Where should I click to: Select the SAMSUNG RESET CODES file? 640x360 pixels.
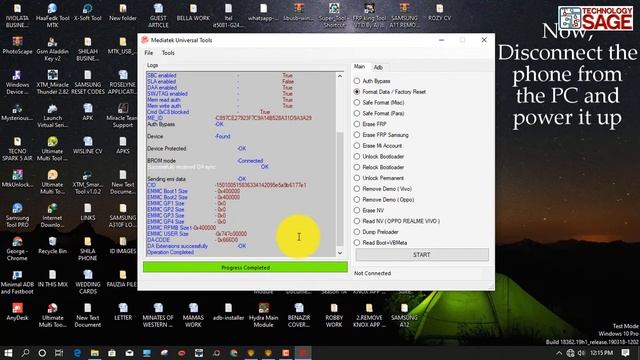coord(87,82)
